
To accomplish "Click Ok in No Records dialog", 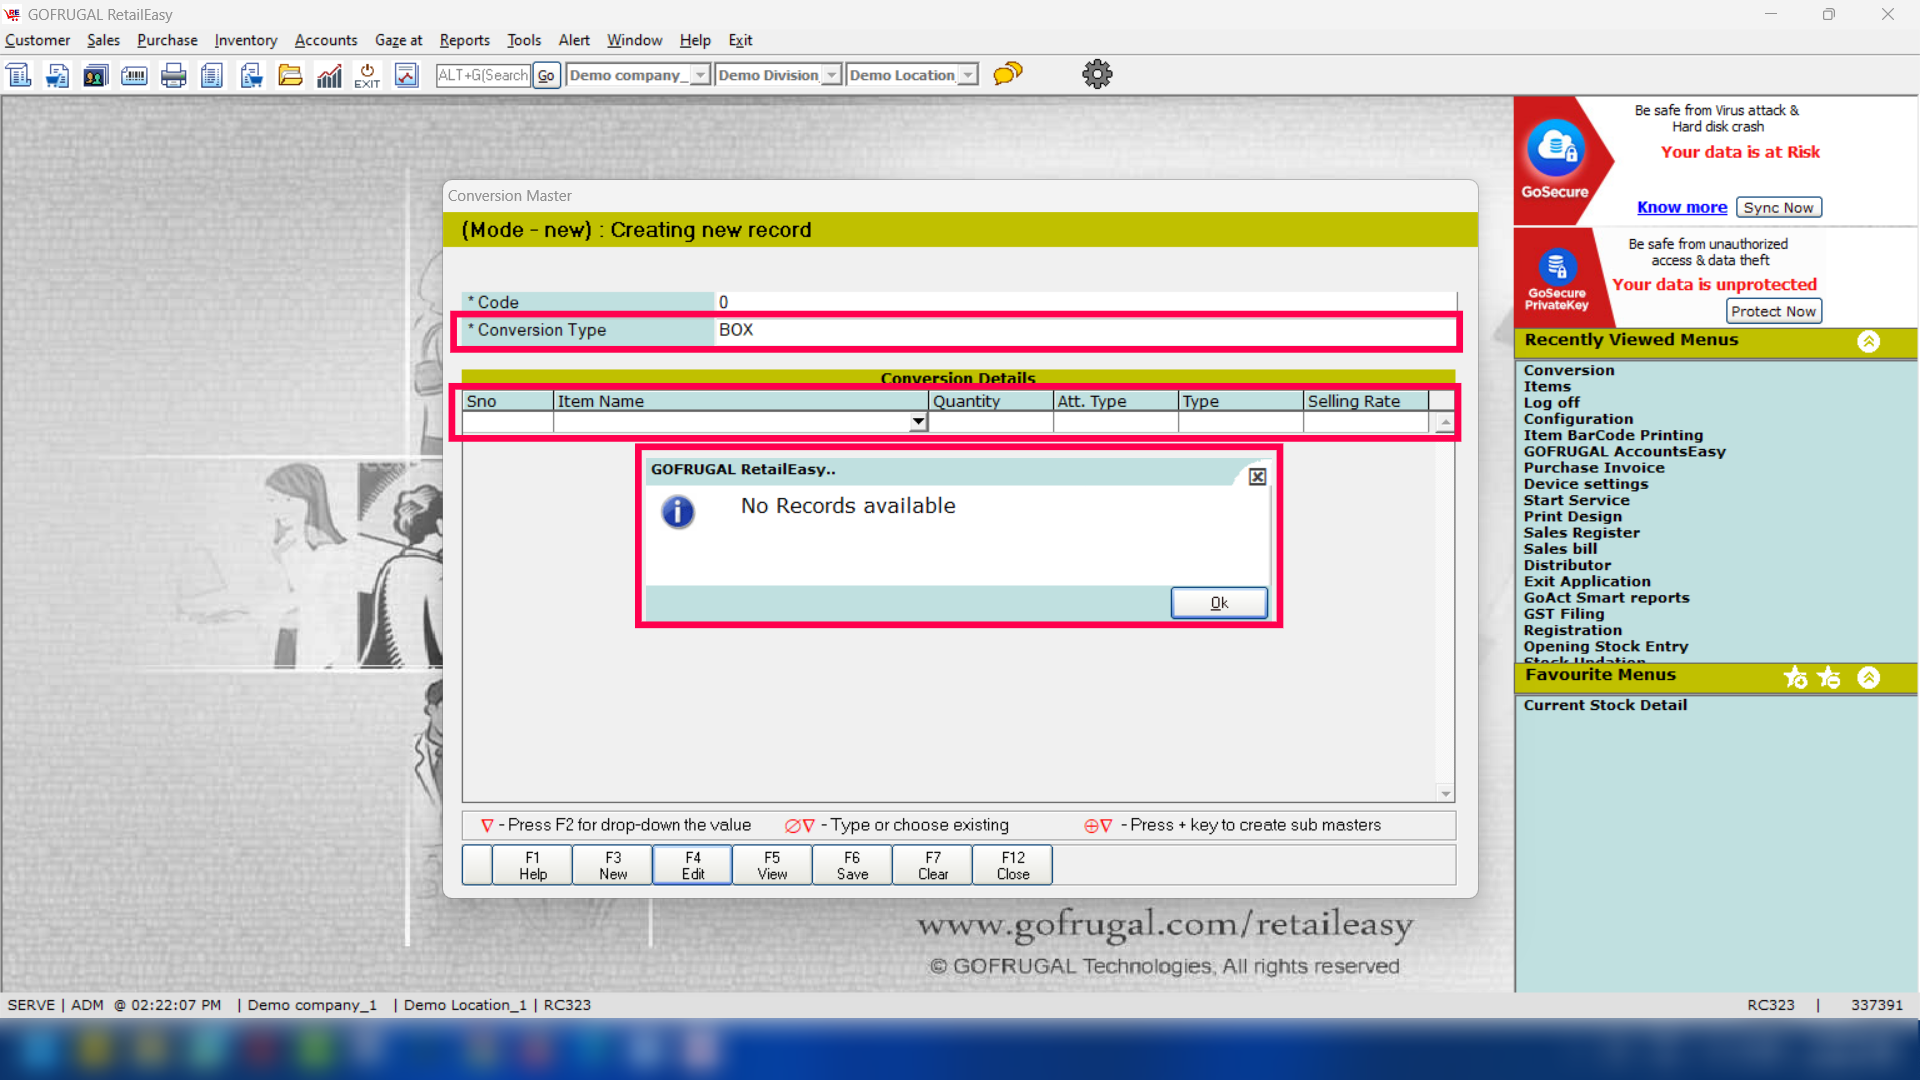I will pos(1218,603).
